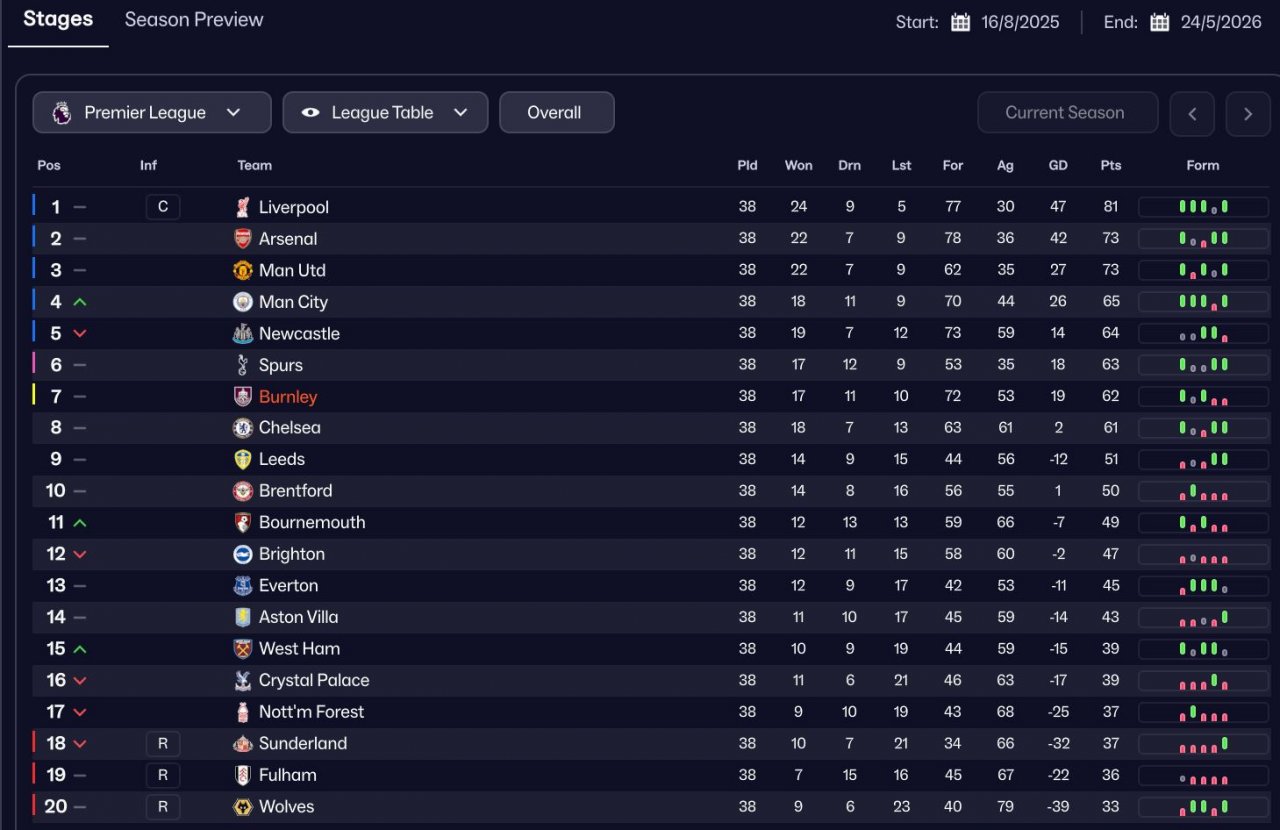The height and width of the screenshot is (830, 1280).
Task: Open the Premier League competition dropdown
Action: (152, 113)
